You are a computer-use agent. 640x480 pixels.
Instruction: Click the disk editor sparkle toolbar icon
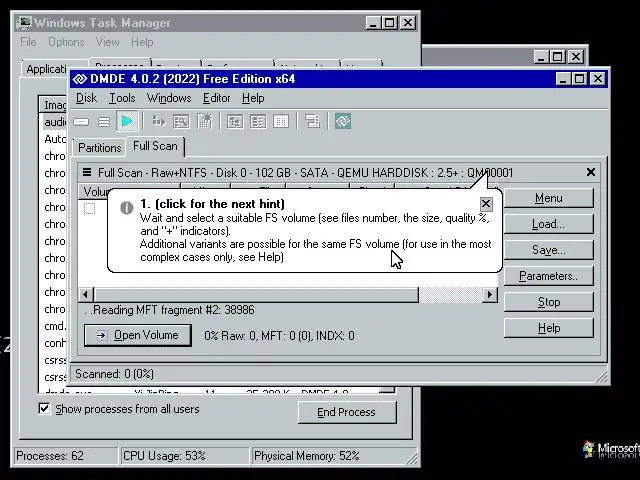[x=204, y=121]
